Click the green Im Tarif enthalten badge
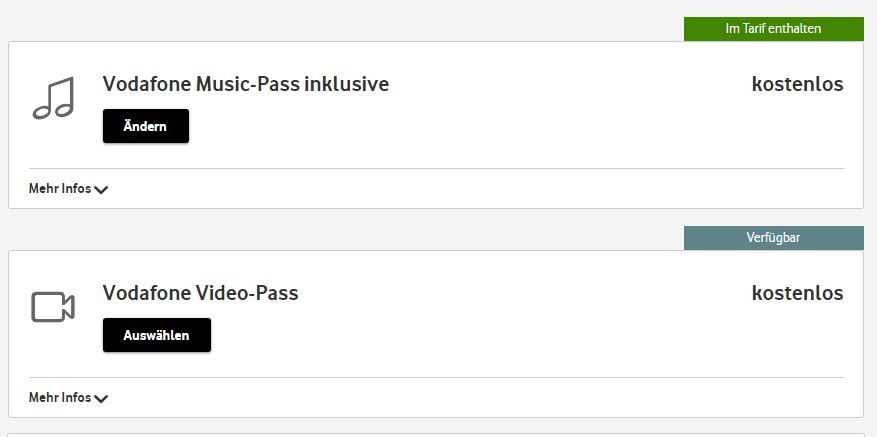Viewport: 877px width, 437px height. (x=773, y=29)
